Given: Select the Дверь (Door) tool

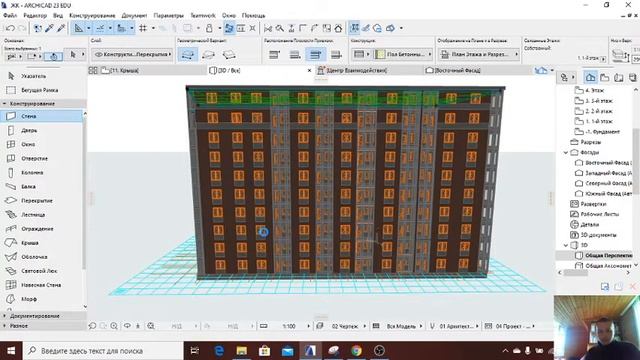Looking at the screenshot, I should pyautogui.click(x=42, y=130).
